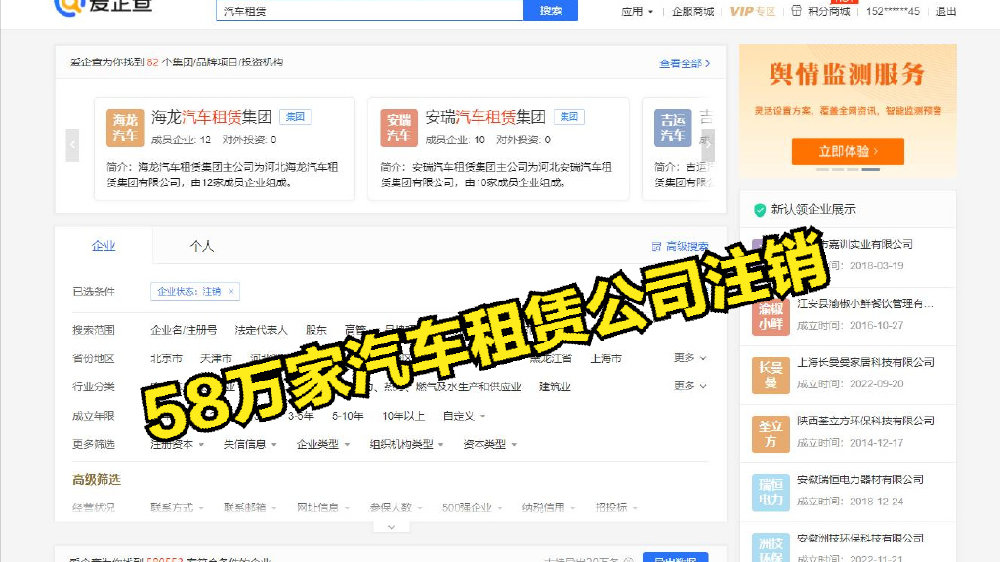Click the carousel next arrow
The width and height of the screenshot is (1000, 562).
click(708, 145)
